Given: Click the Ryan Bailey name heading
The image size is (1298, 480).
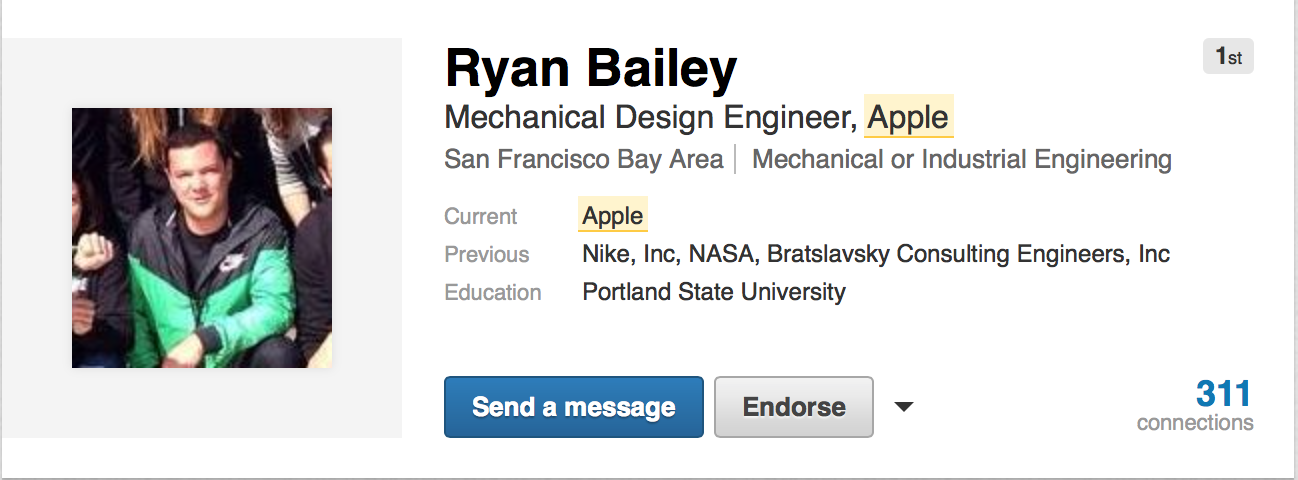Looking at the screenshot, I should point(590,68).
